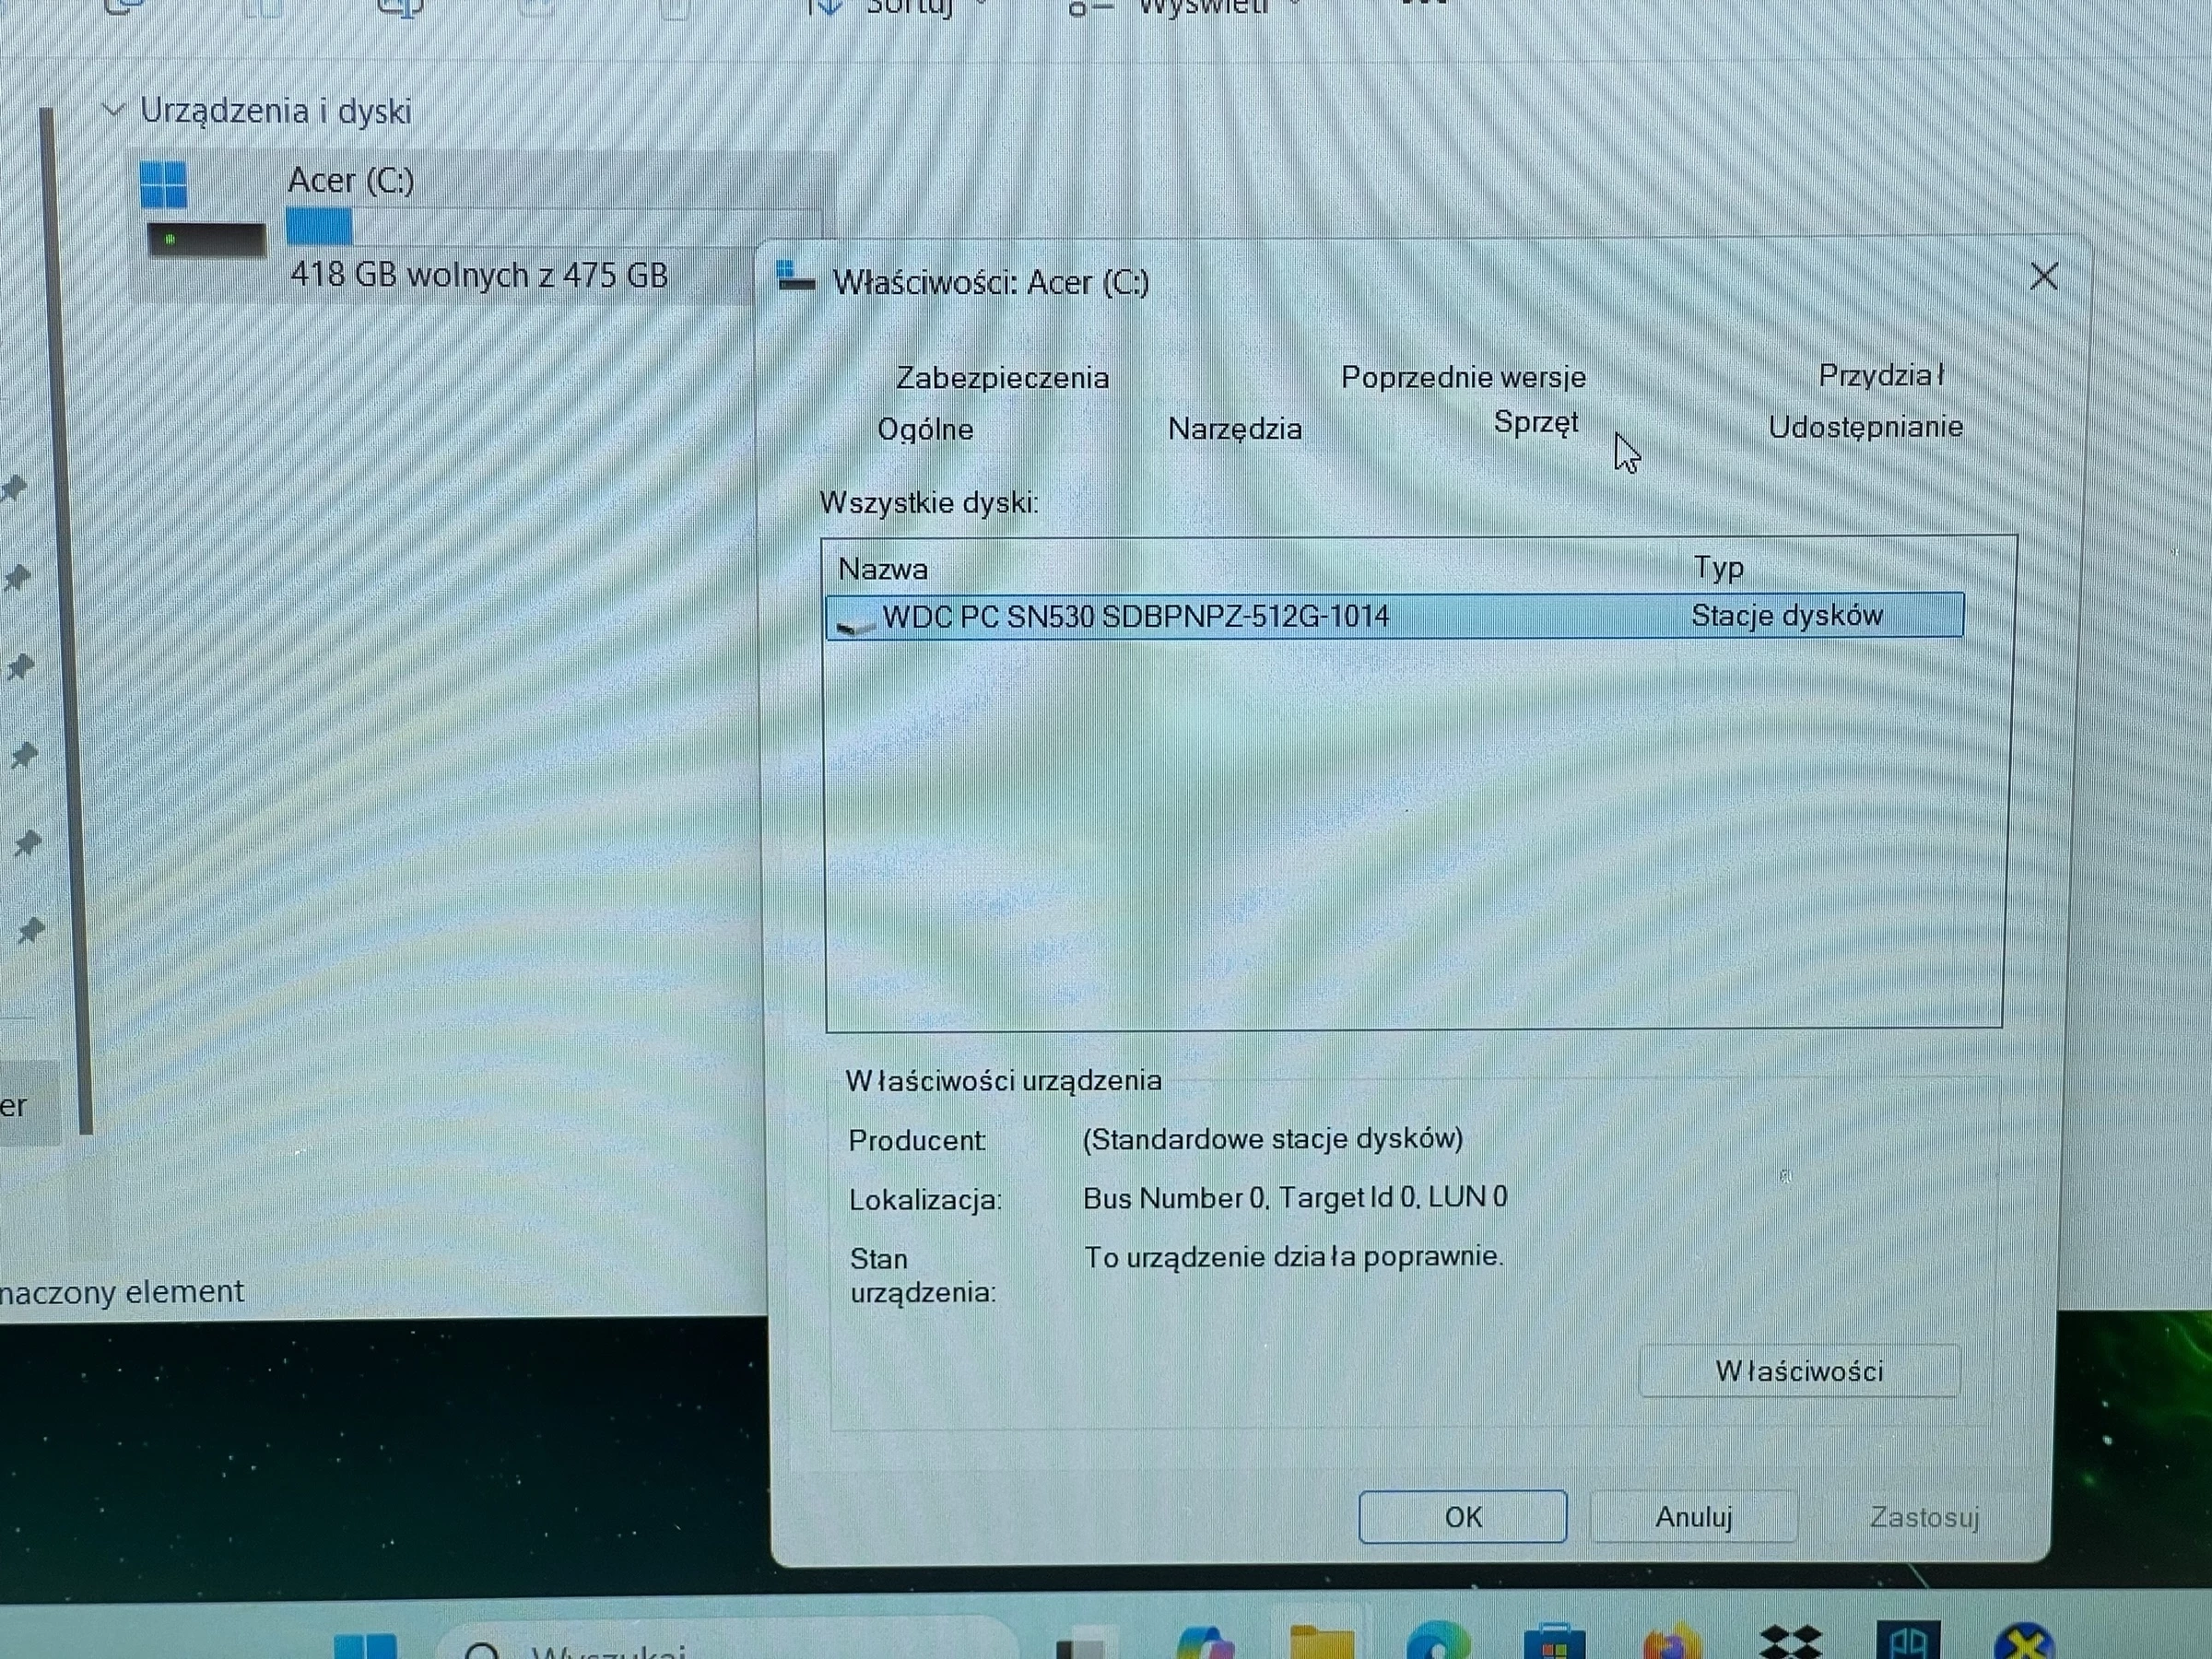The height and width of the screenshot is (1659, 2212).
Task: Select the Acer (C:) drive icon in Explorer
Action: pyautogui.click(x=204, y=211)
